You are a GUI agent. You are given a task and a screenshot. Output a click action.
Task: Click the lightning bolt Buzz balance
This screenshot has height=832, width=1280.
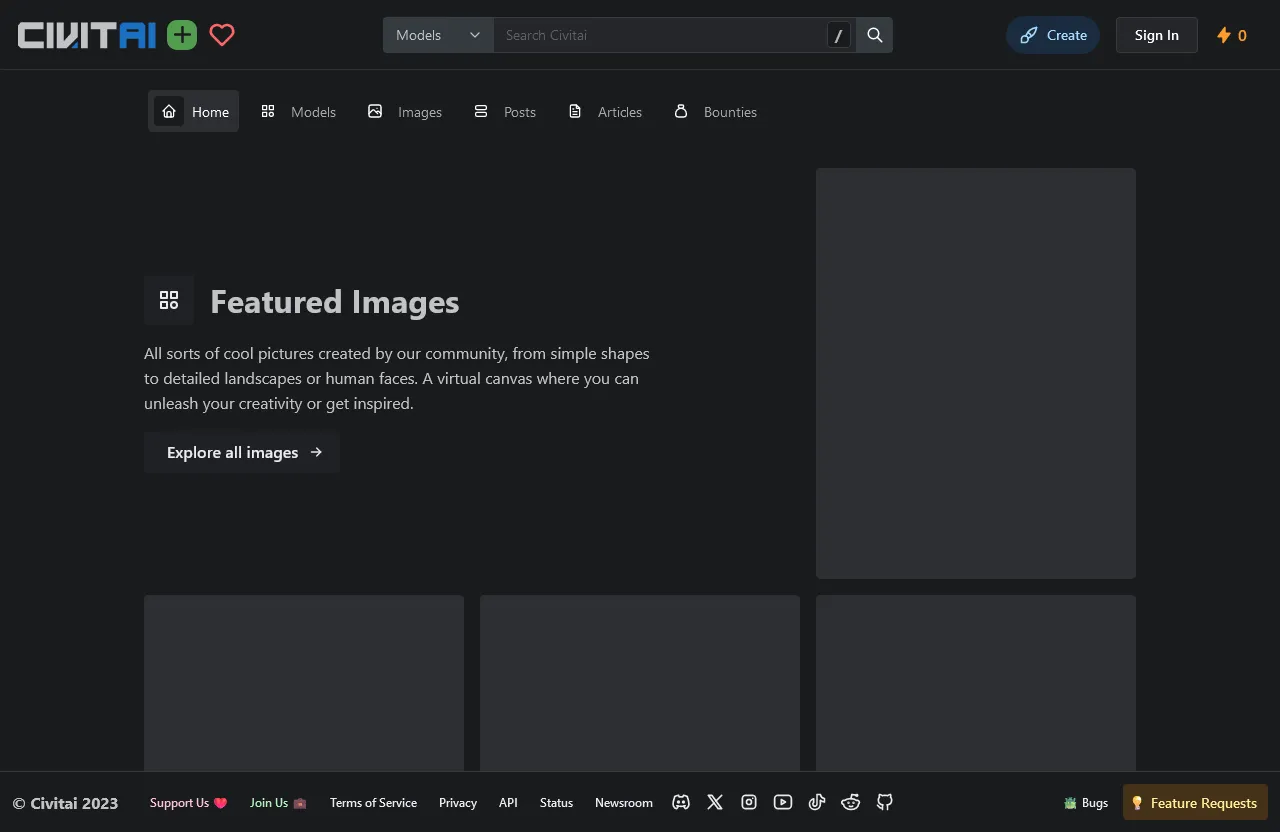click(x=1232, y=35)
